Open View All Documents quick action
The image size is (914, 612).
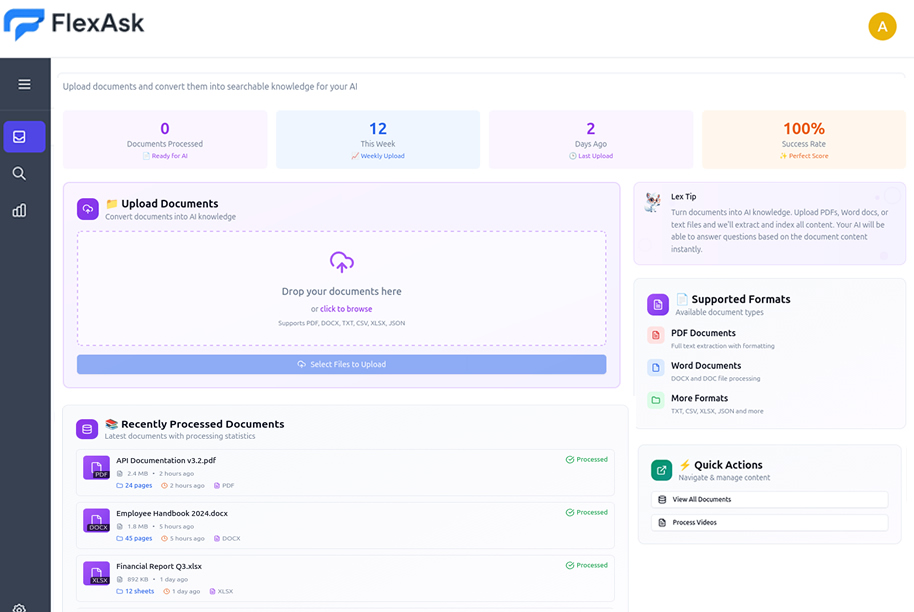(769, 500)
